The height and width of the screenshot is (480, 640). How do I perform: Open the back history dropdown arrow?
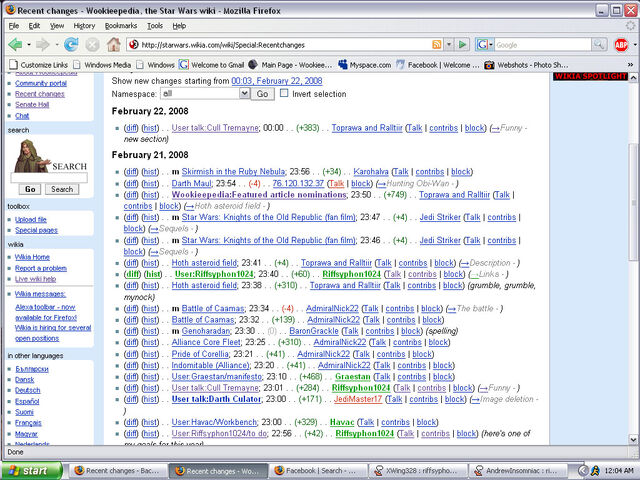(29, 44)
